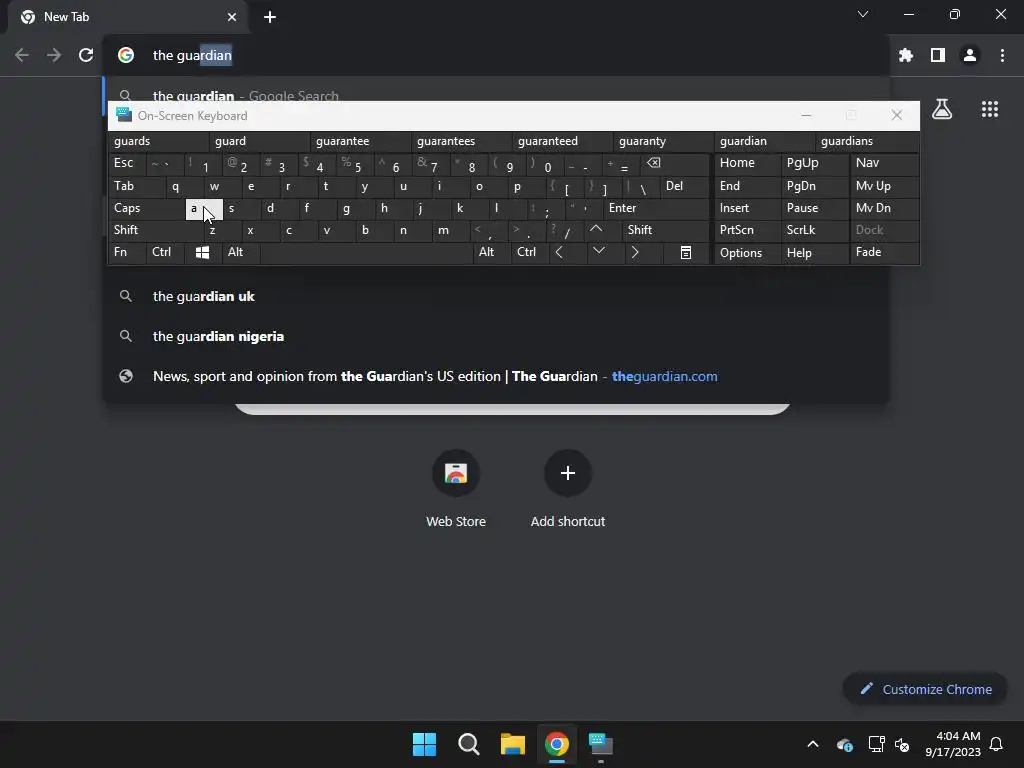Open Chrome Labs flask icon
1024x768 pixels.
pos(942,109)
